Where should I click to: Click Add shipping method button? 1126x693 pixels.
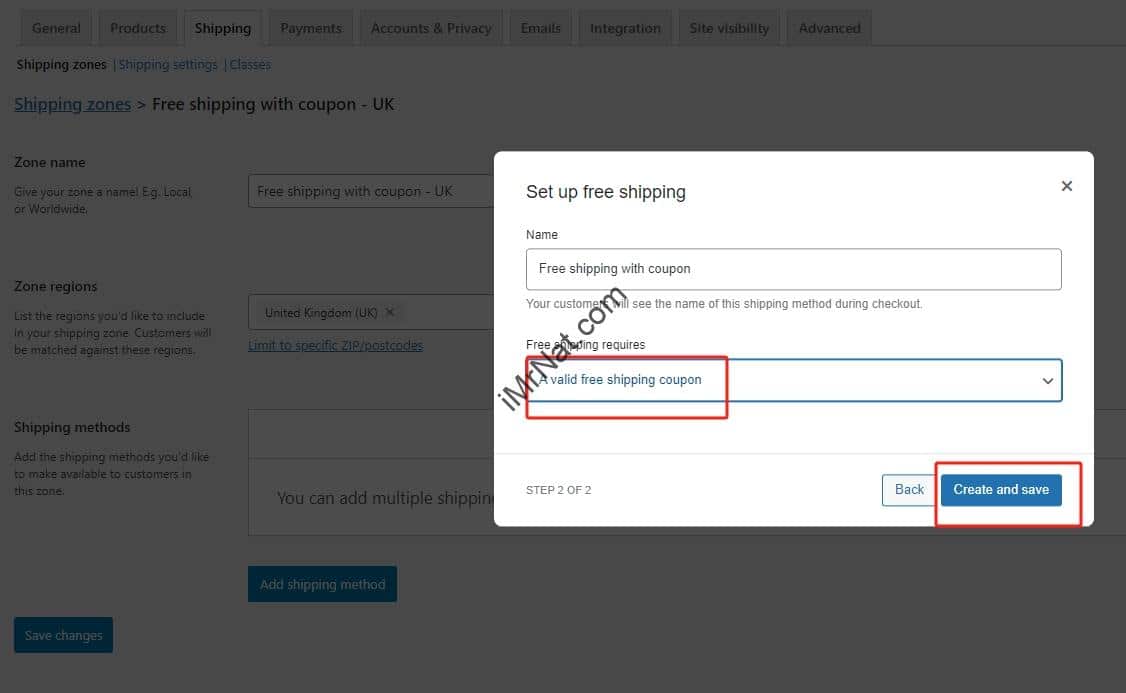(x=322, y=585)
